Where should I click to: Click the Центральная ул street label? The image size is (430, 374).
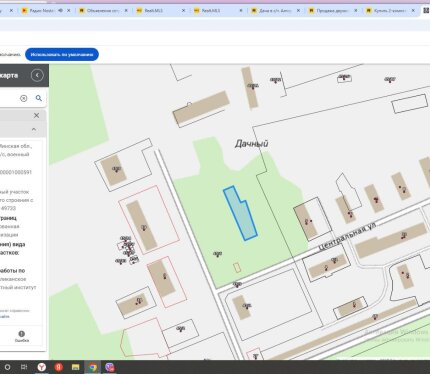click(348, 237)
